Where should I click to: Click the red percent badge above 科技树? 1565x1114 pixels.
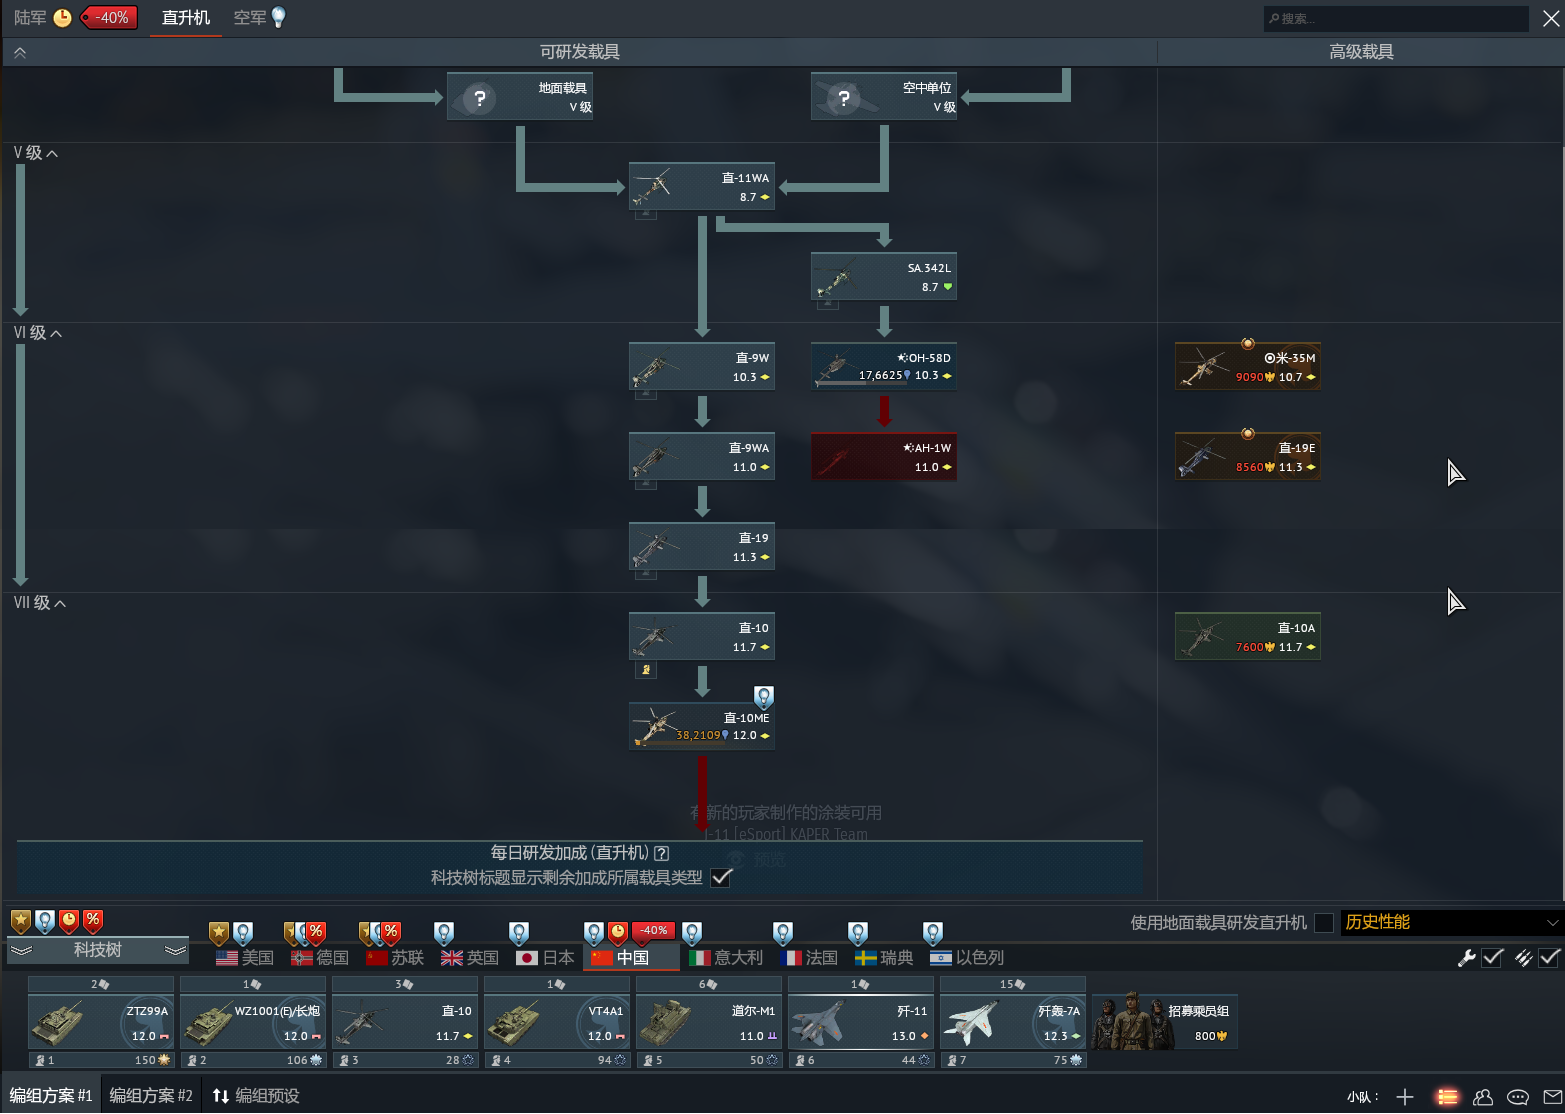click(x=93, y=920)
